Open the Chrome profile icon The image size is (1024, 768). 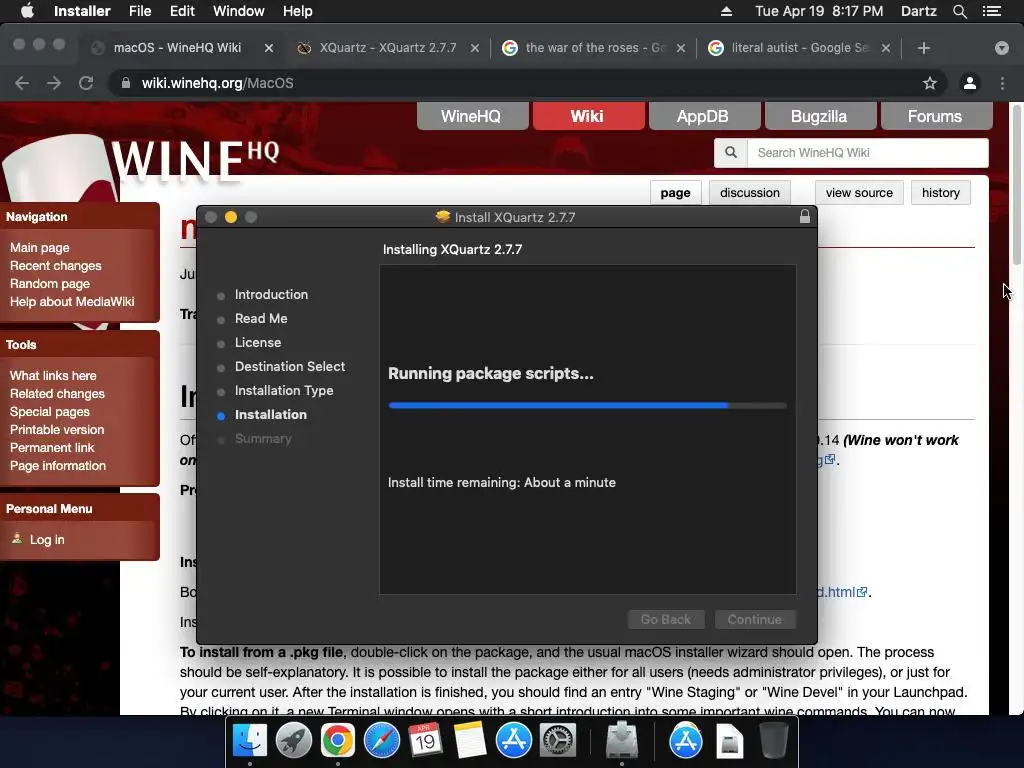970,83
